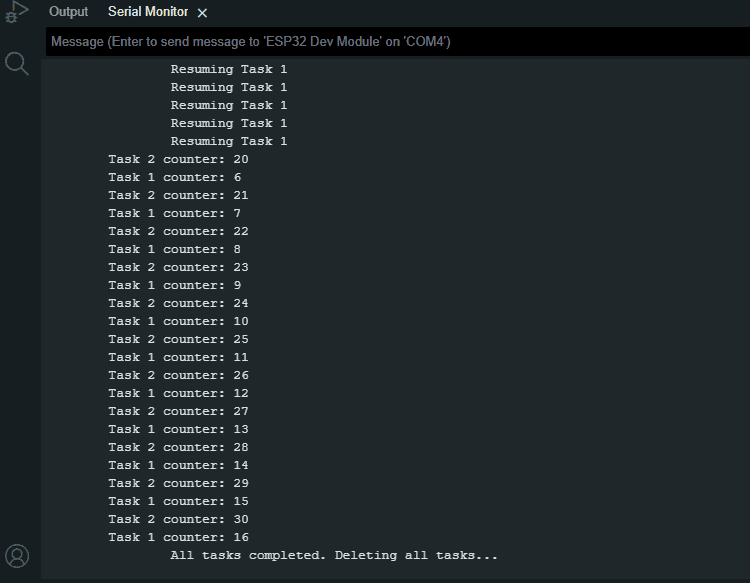Screen dimensions: 750x583
Task: Open the Search sidebar icon
Action: click(x=17, y=64)
